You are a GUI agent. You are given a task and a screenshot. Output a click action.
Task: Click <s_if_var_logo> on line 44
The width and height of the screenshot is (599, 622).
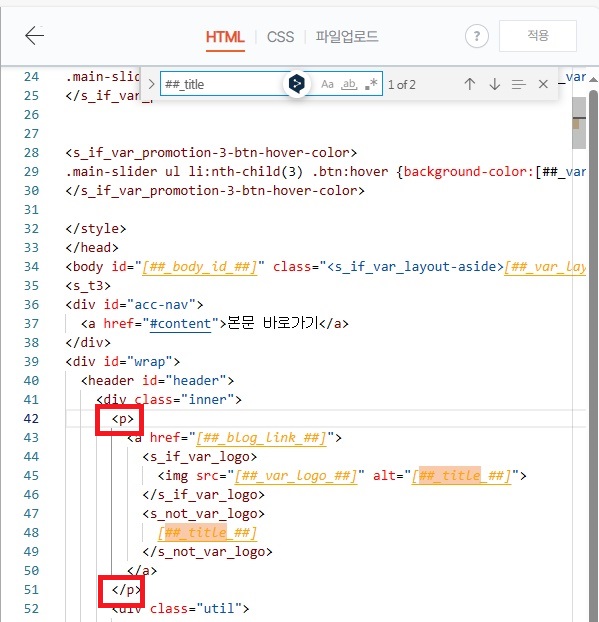tap(200, 457)
